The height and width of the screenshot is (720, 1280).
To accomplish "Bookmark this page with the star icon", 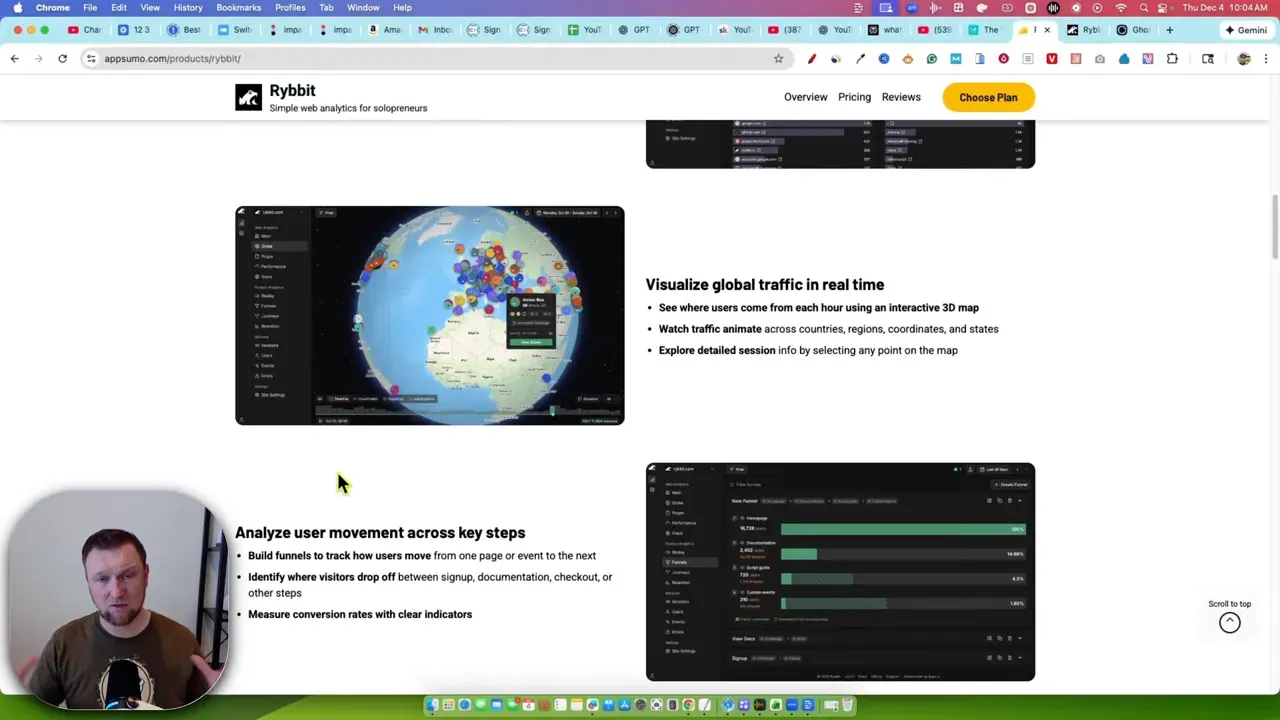I will [x=778, y=58].
